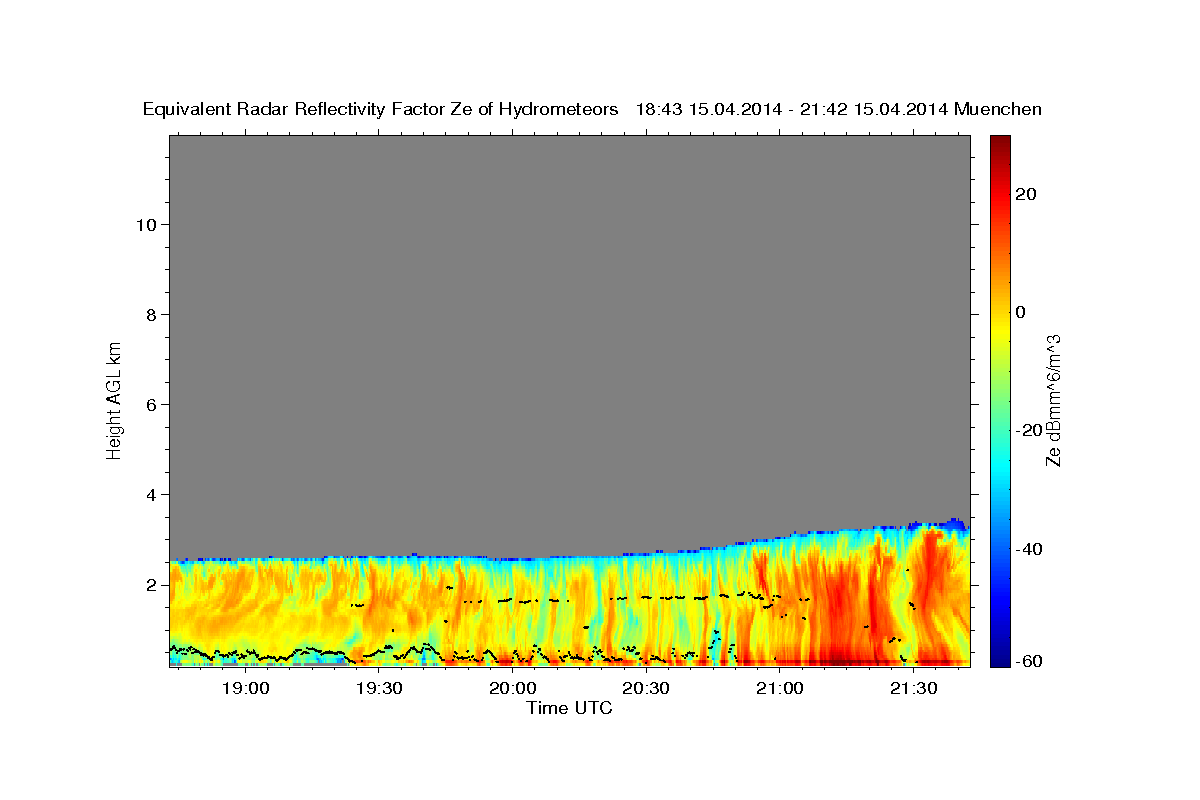Viewport: 1200px width, 800px height.
Task: Click the Ze dBmm^6/m^3 colorbar title
Action: coord(1053,400)
